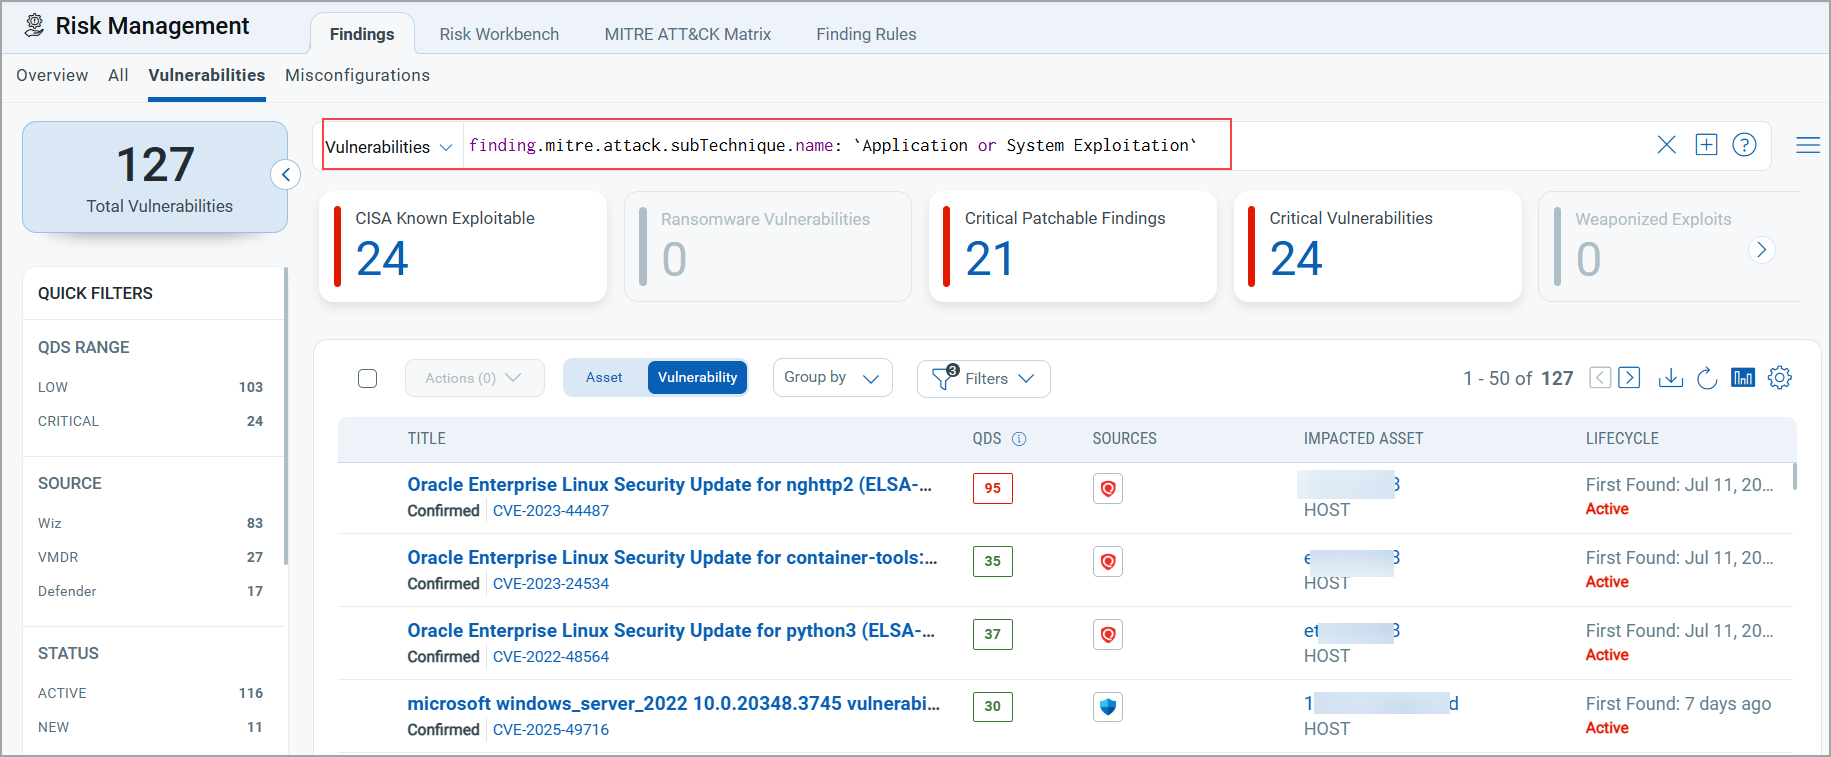The height and width of the screenshot is (757, 1831).
Task: Switch to the Risk Workbench tab
Action: point(499,34)
